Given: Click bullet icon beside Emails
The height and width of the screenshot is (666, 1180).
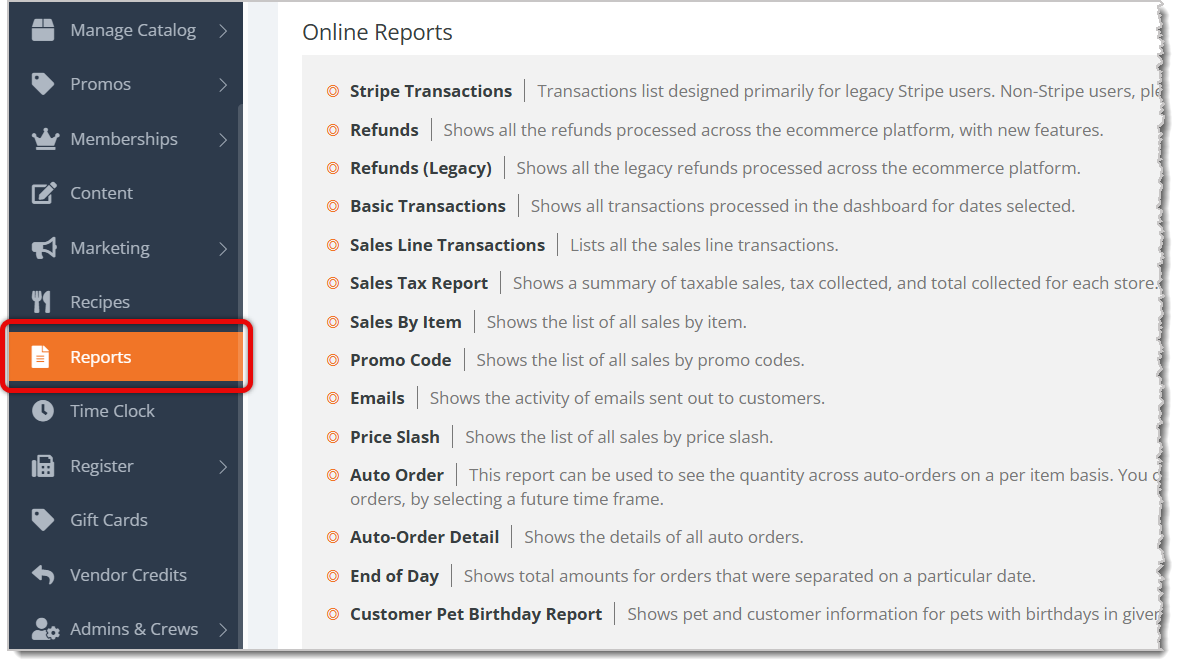Looking at the screenshot, I should point(333,398).
